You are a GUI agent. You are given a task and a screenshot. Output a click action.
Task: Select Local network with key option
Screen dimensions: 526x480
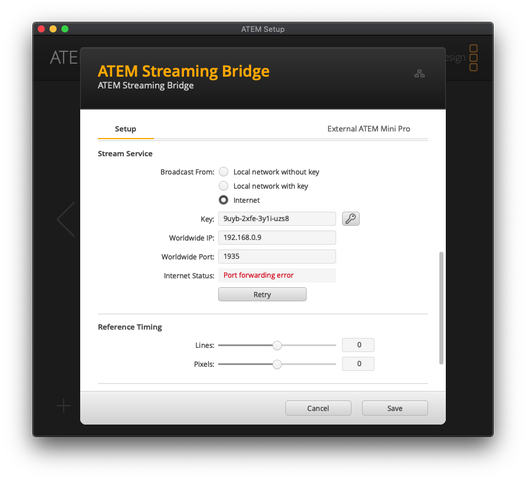point(223,186)
